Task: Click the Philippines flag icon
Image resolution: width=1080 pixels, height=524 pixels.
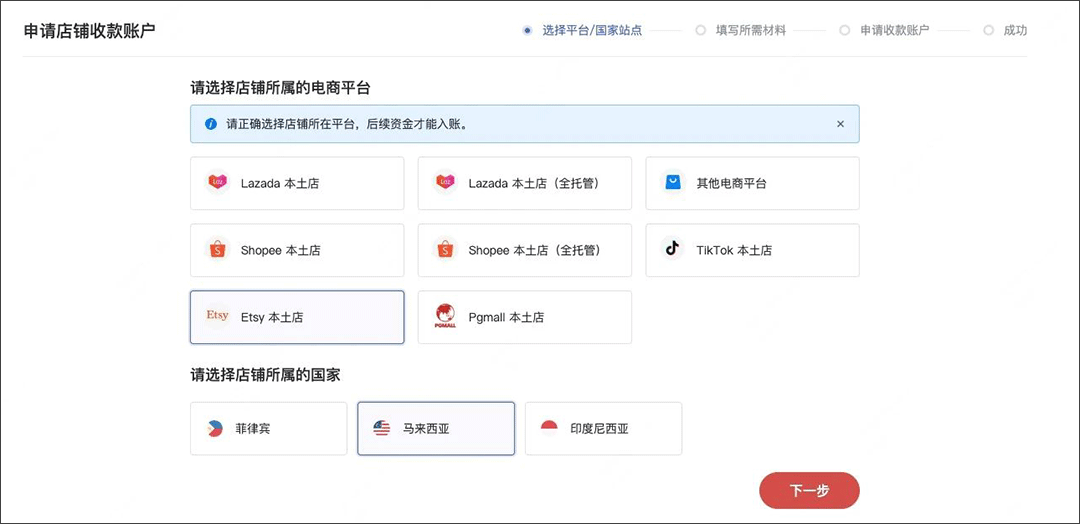Action: (x=215, y=428)
